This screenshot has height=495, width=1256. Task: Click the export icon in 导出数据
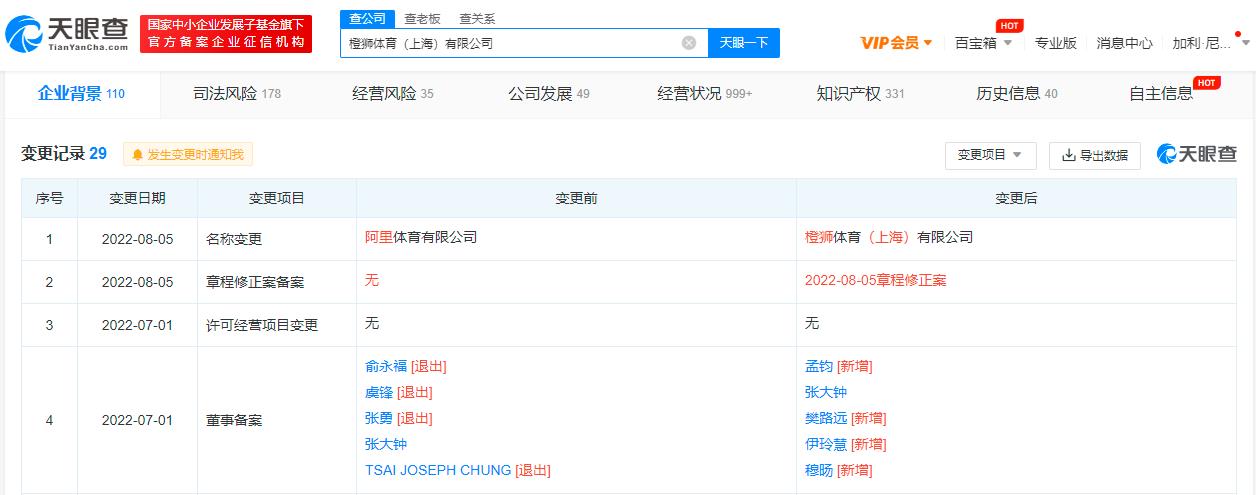1068,155
